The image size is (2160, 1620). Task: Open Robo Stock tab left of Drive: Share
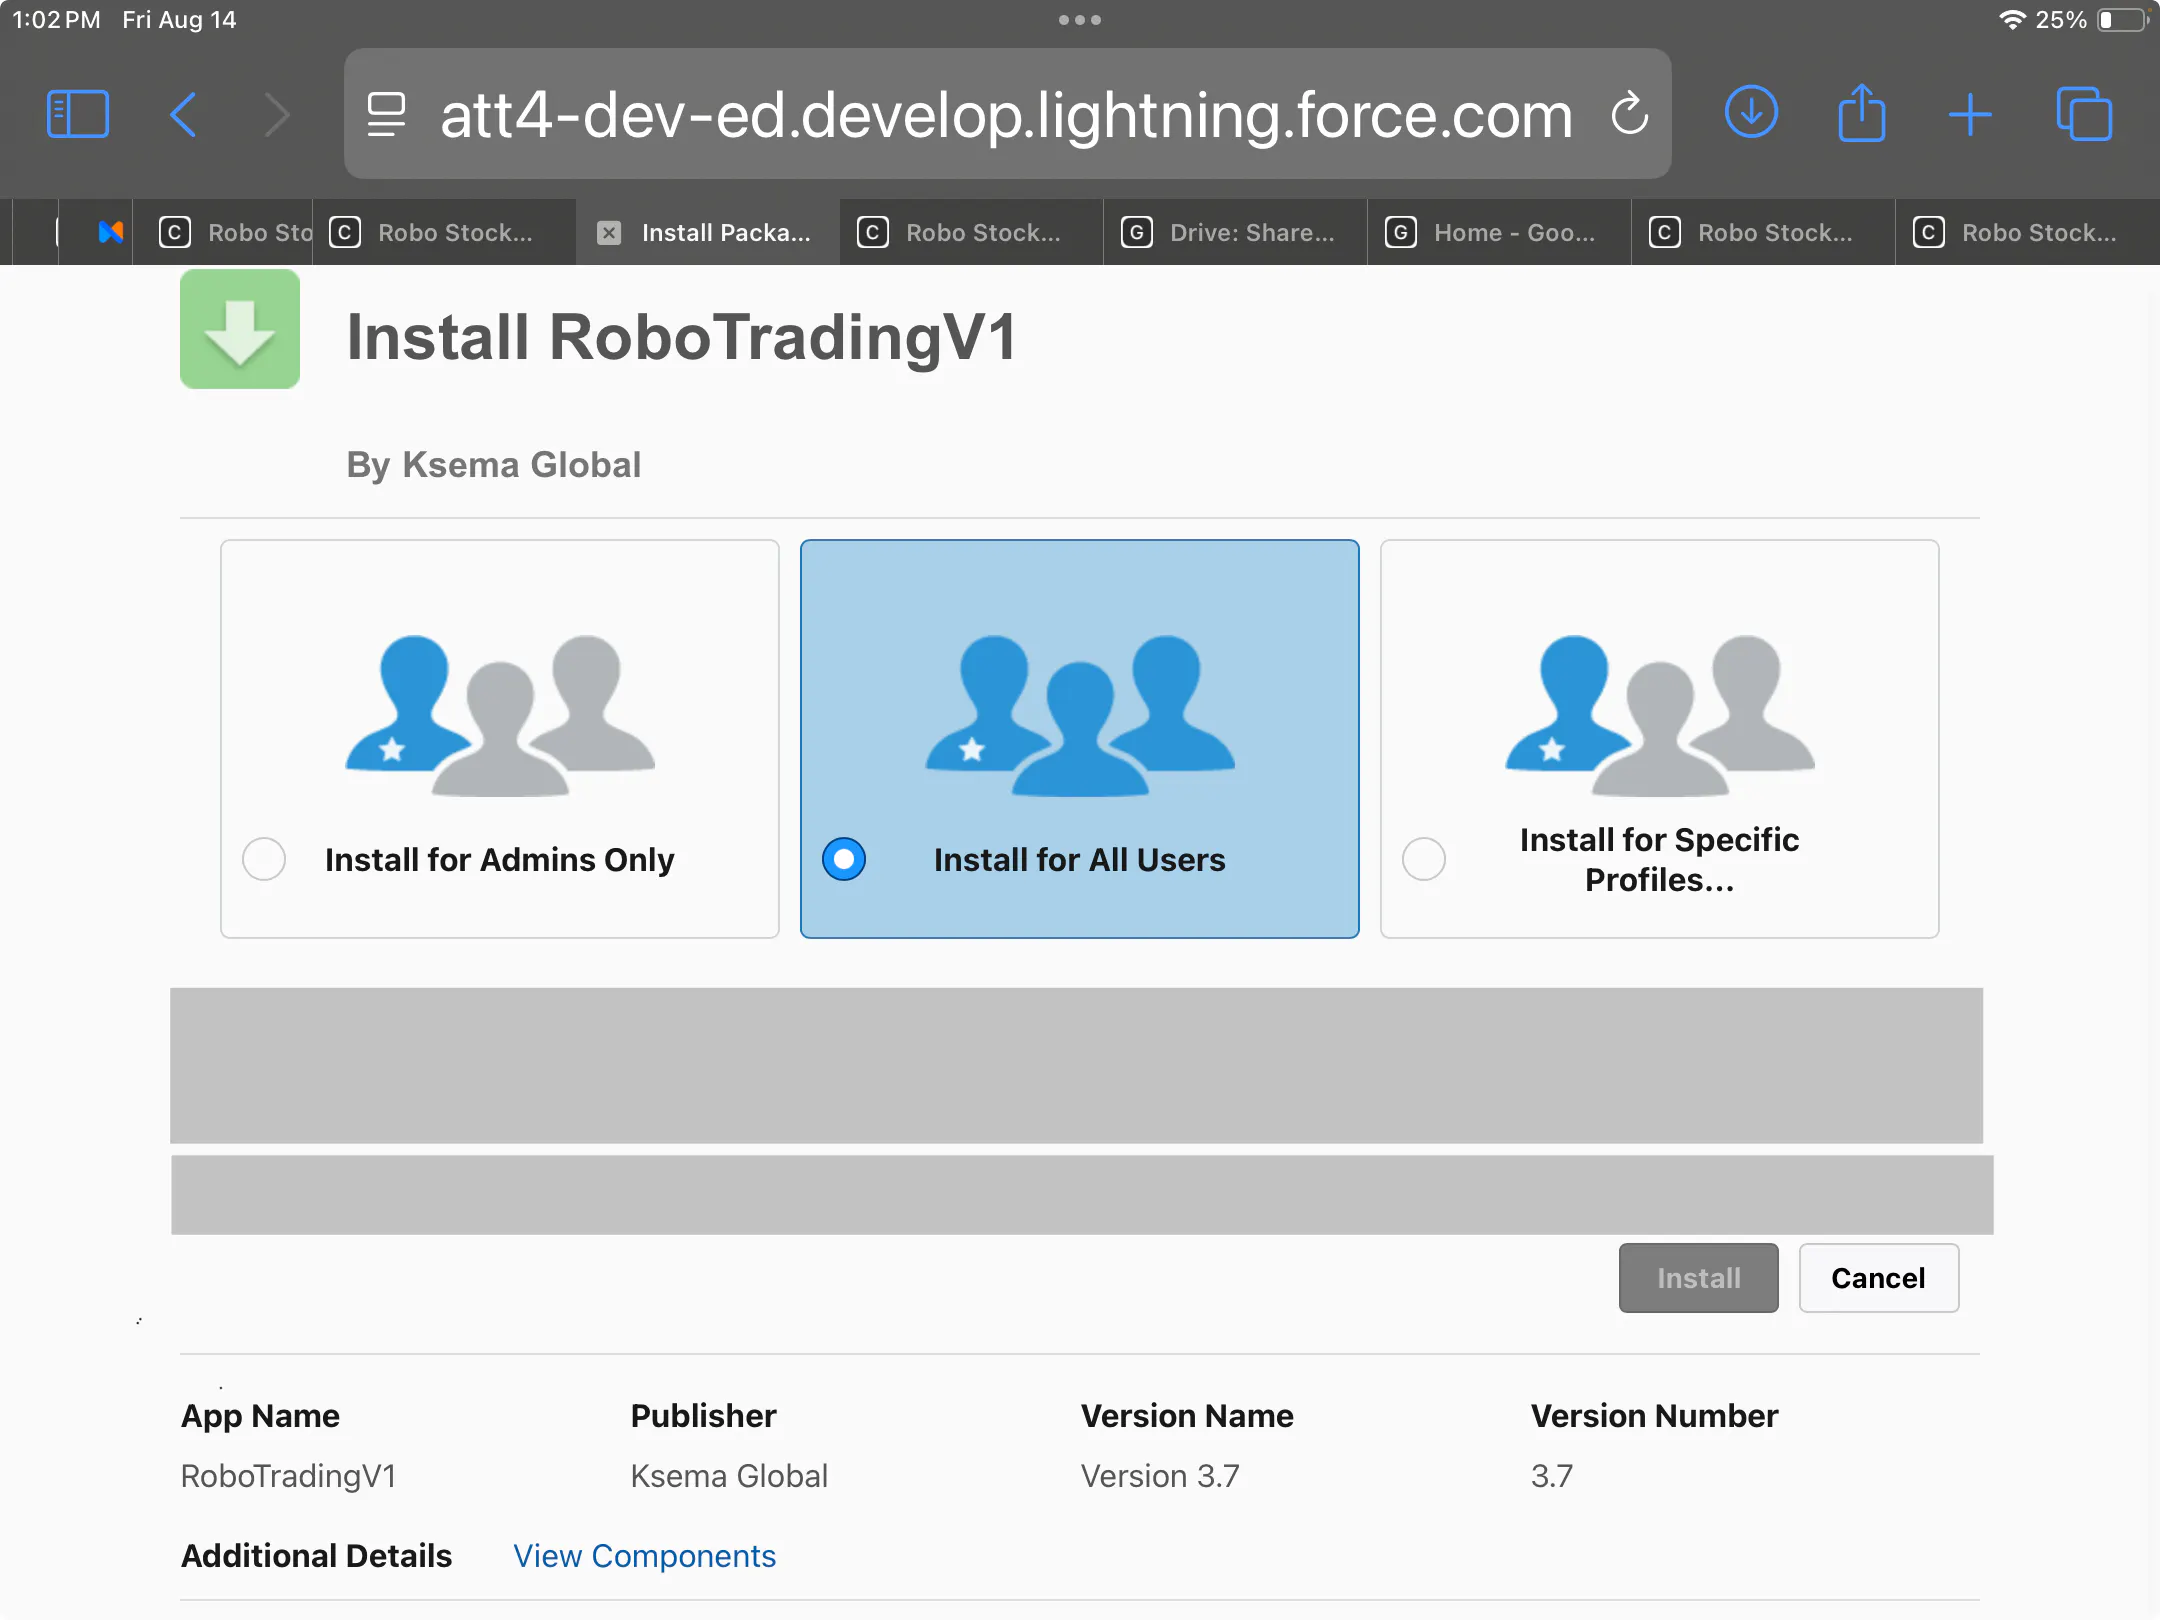972,233
